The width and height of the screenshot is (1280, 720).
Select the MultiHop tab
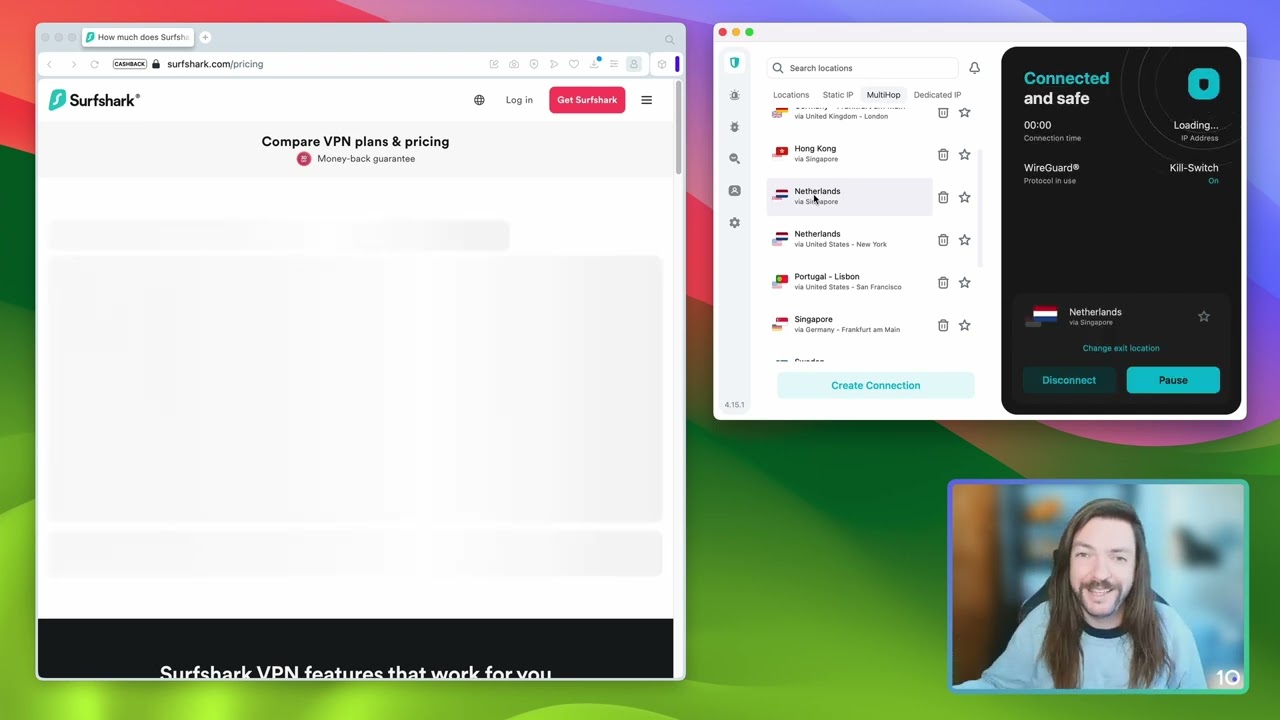[x=883, y=95]
